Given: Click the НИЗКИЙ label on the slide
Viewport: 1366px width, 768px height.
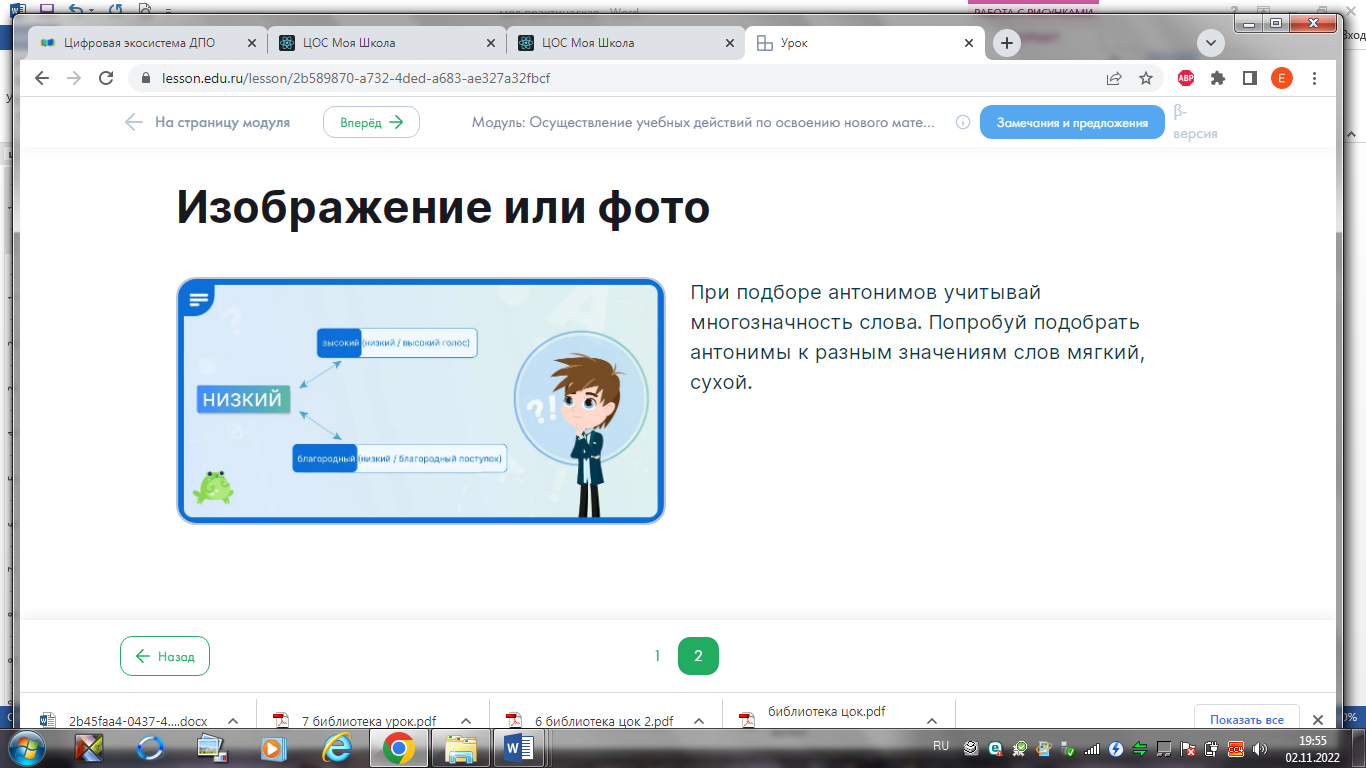Looking at the screenshot, I should pos(243,400).
